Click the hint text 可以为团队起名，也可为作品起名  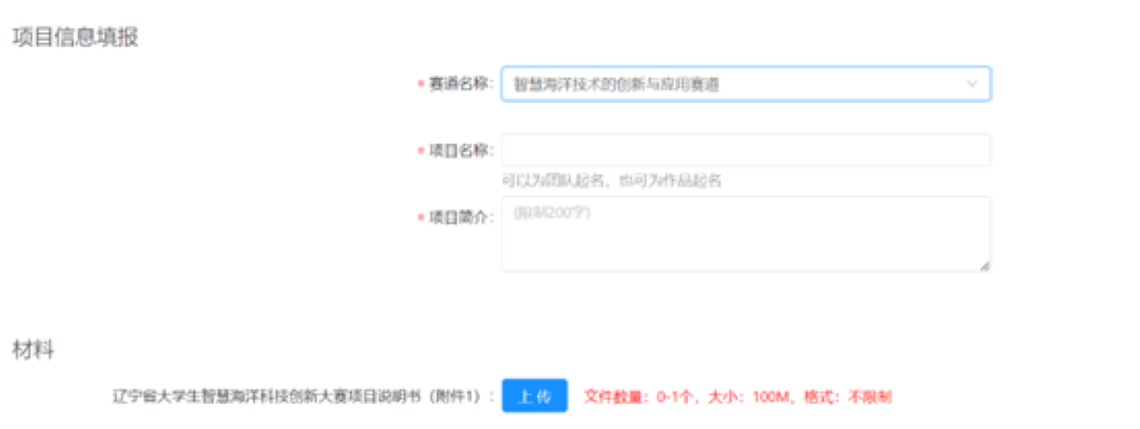click(x=611, y=181)
